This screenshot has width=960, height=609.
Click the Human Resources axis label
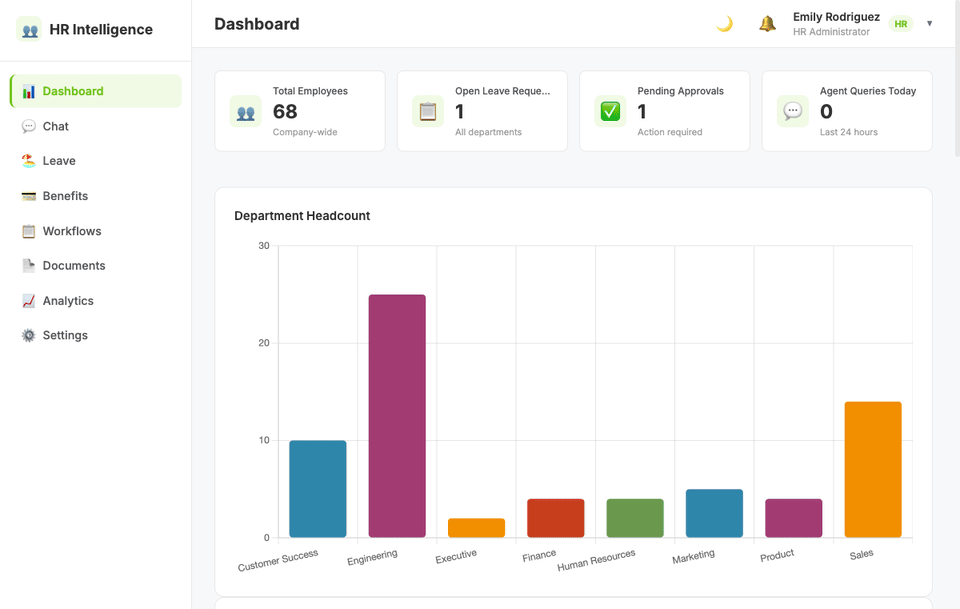[596, 560]
